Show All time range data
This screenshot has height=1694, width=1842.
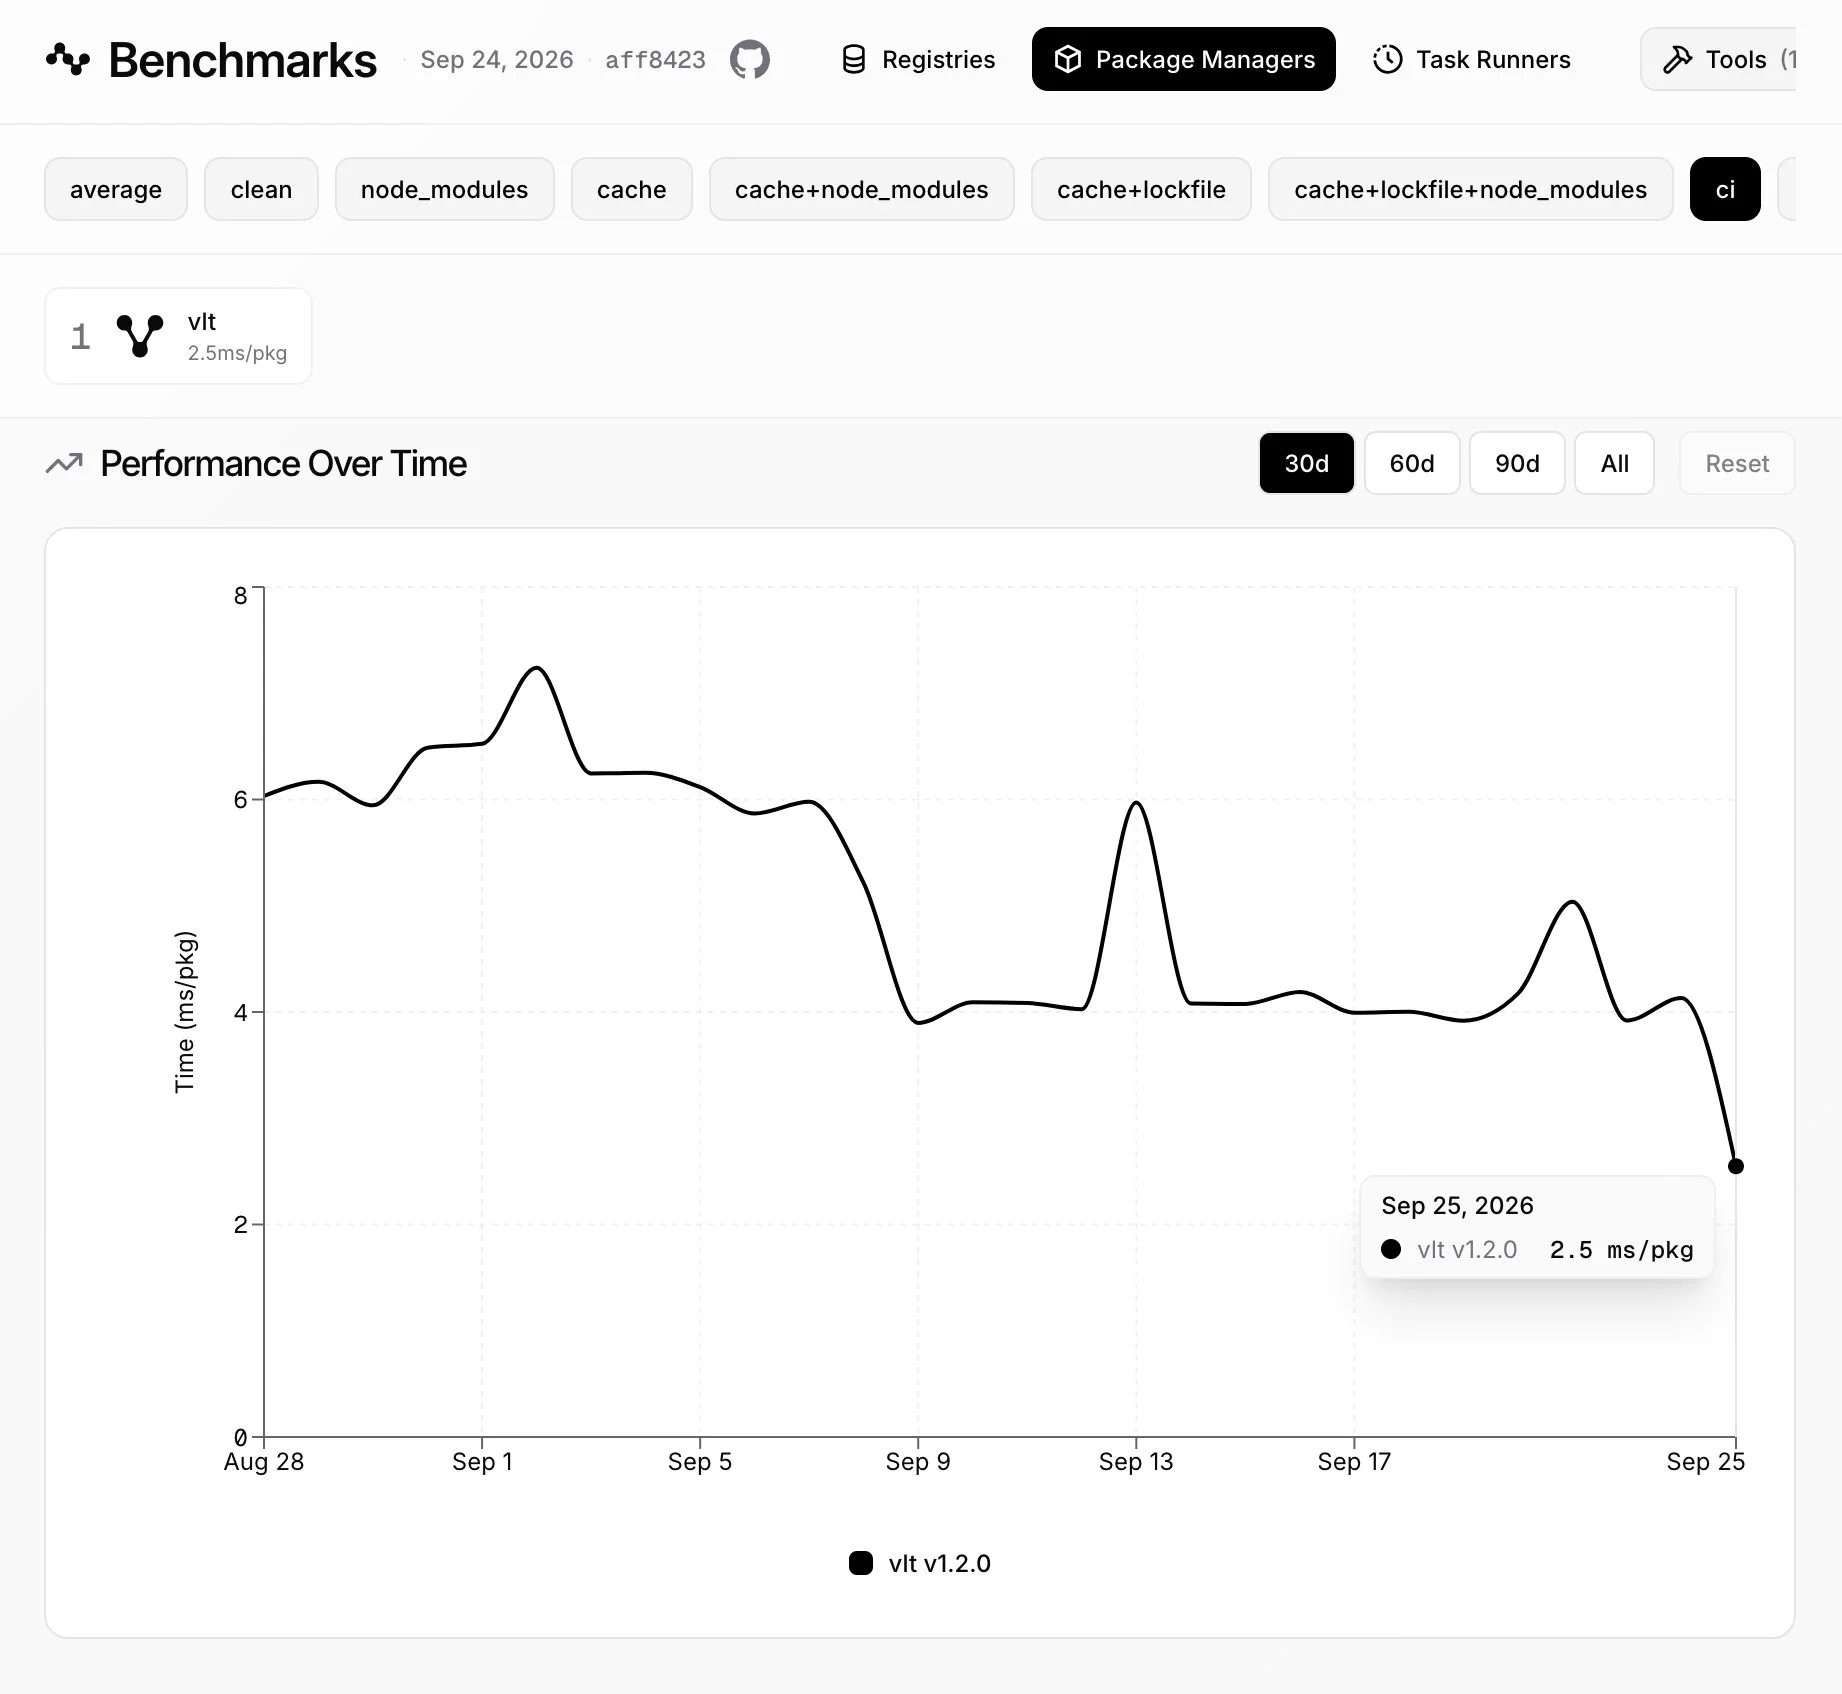[1615, 463]
